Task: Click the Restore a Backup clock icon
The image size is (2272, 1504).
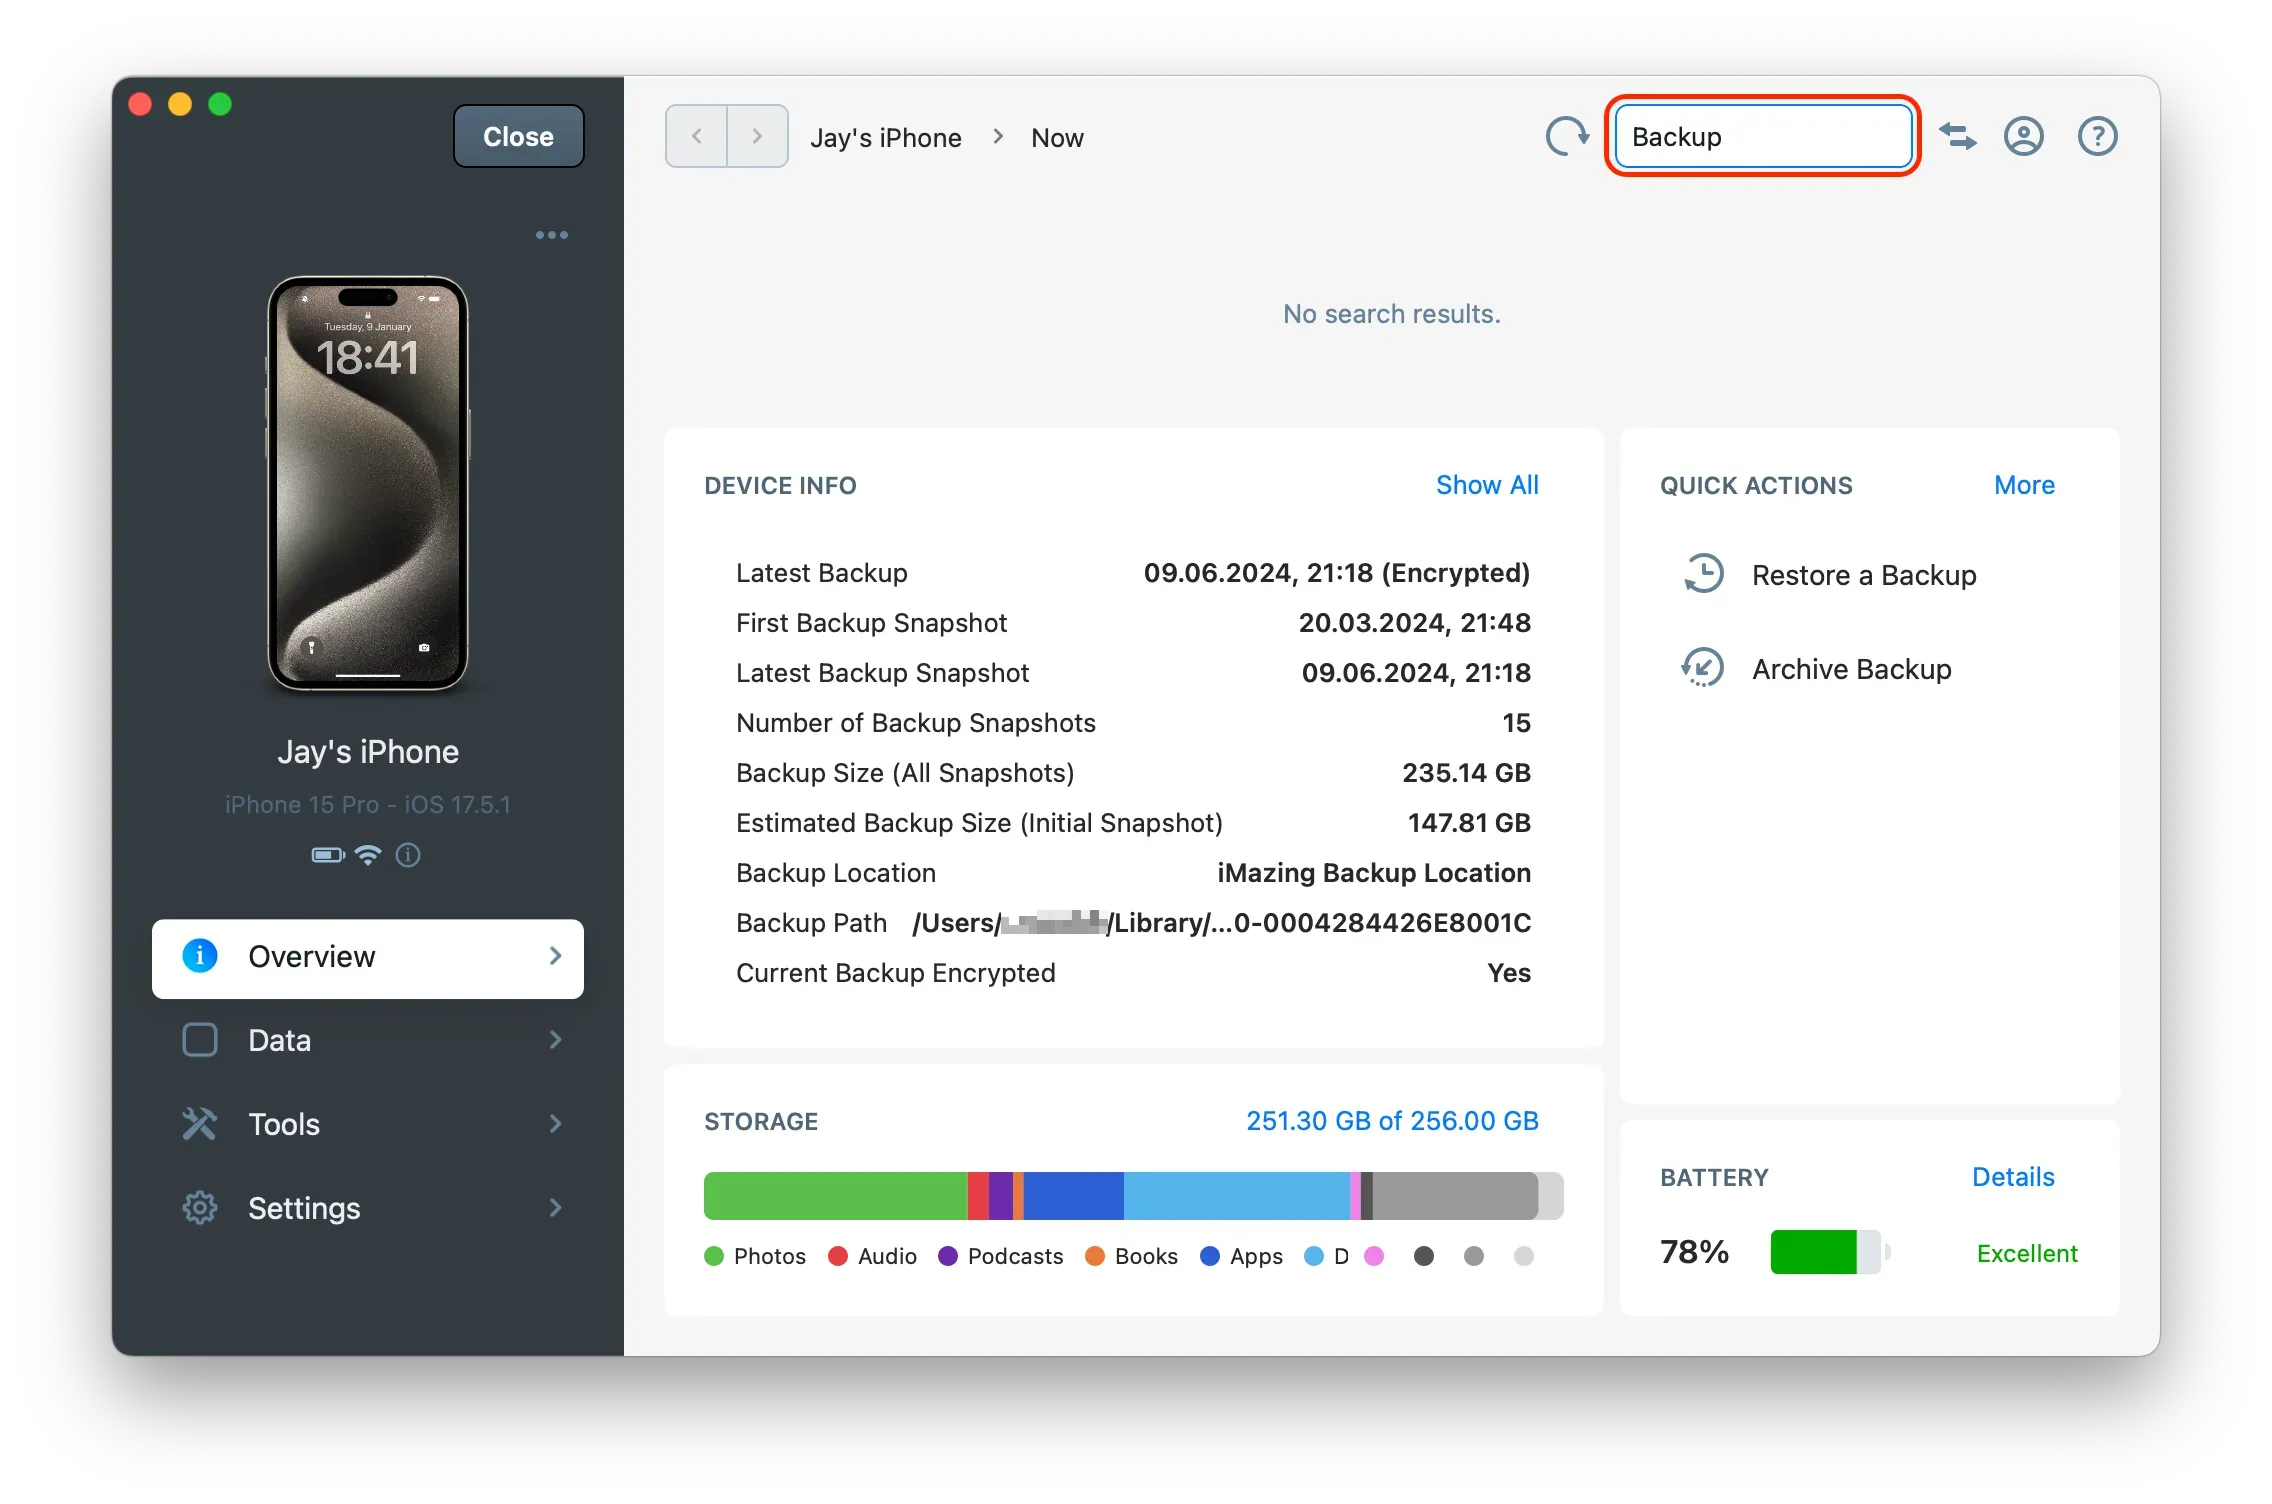Action: 1703,573
